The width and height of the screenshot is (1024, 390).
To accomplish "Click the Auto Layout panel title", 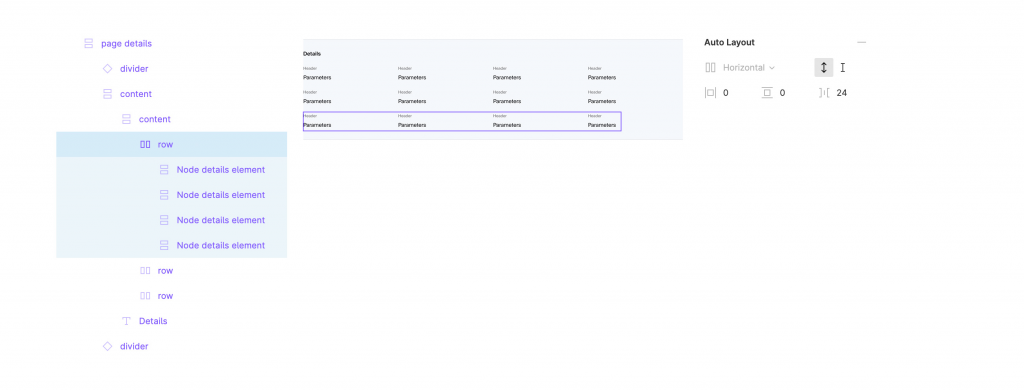I will pos(729,42).
